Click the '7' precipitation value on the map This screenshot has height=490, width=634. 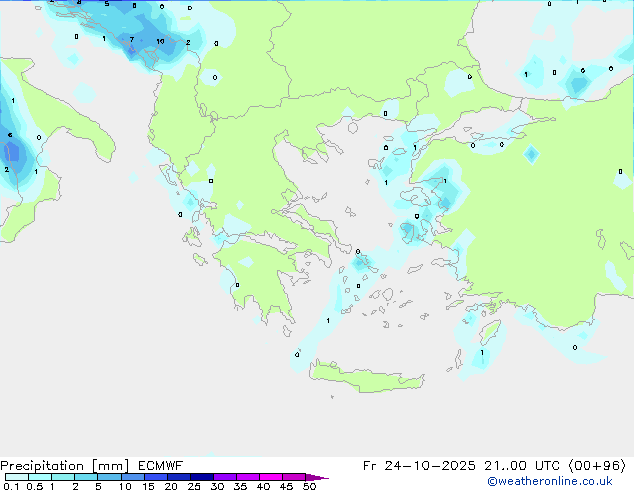click(132, 40)
